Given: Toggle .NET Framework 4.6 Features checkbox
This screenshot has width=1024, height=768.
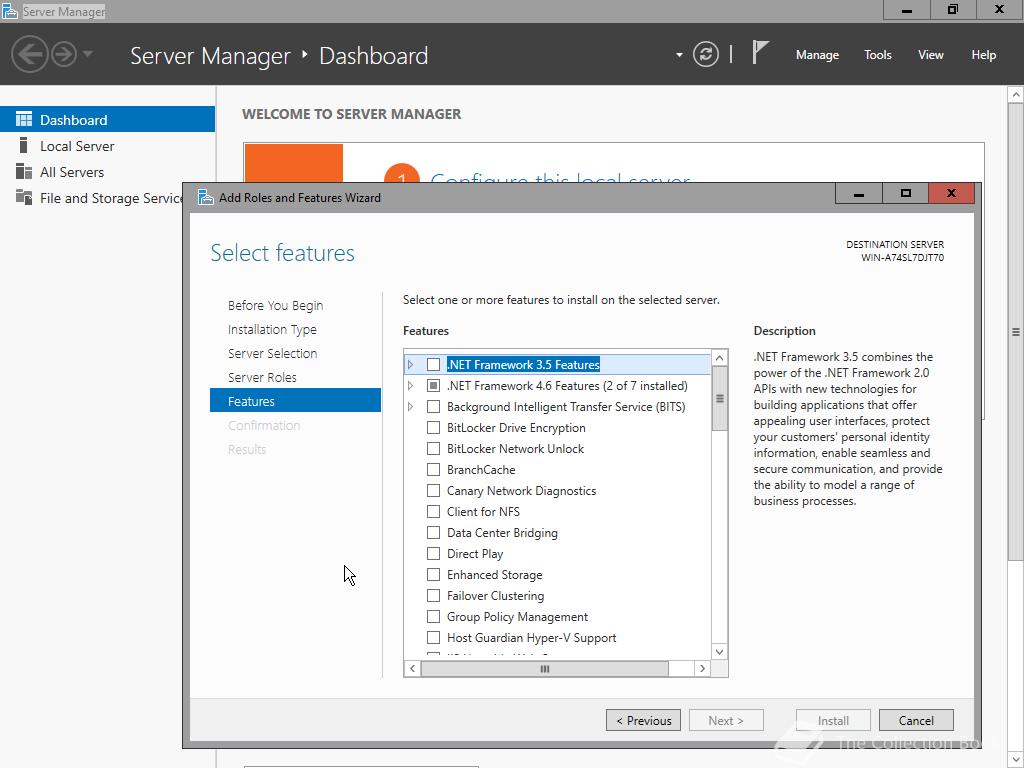Looking at the screenshot, I should pyautogui.click(x=433, y=385).
